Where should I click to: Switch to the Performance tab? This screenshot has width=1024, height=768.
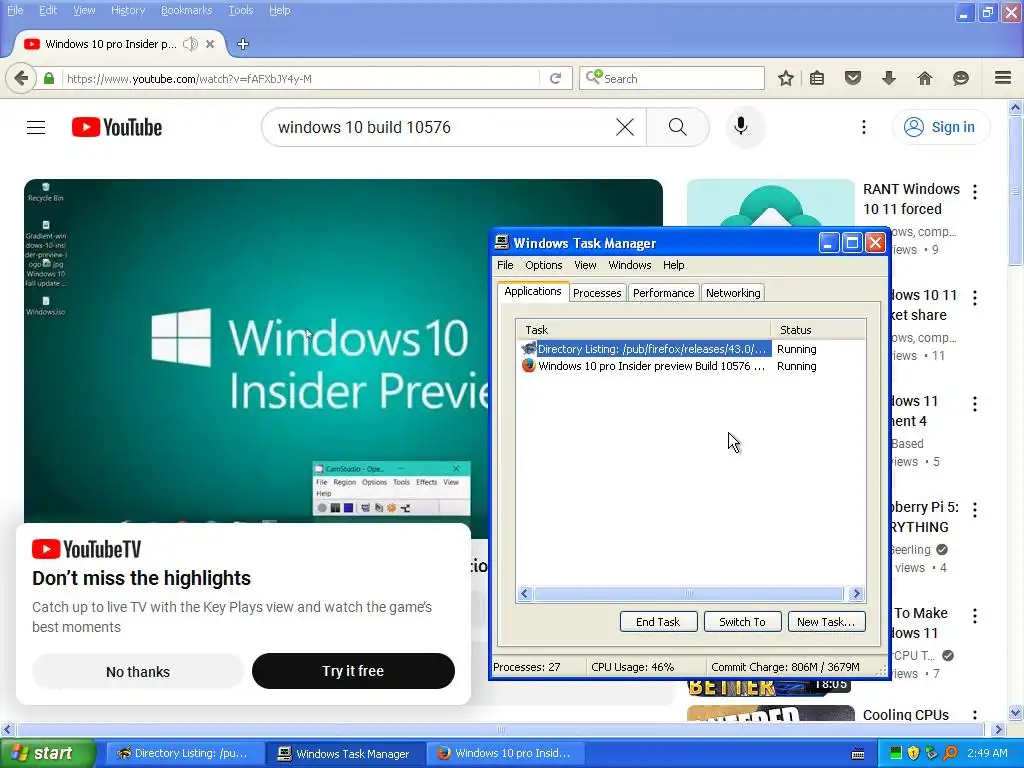(664, 293)
